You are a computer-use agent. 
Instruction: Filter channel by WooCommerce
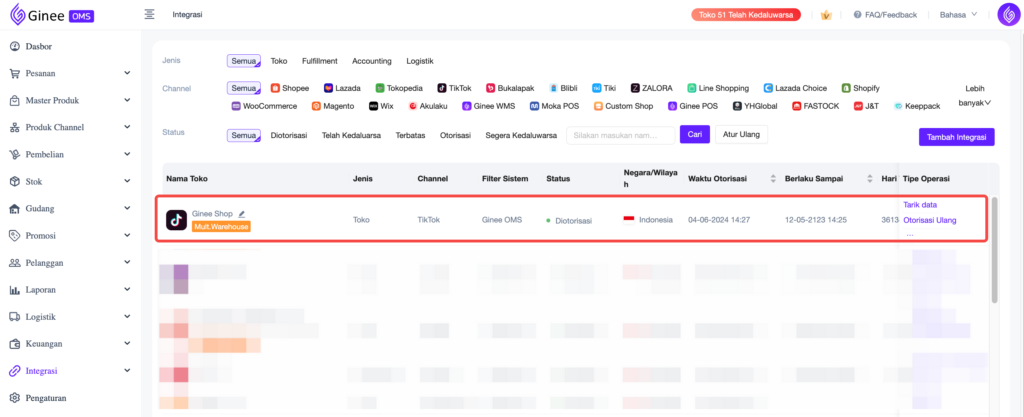(x=264, y=106)
